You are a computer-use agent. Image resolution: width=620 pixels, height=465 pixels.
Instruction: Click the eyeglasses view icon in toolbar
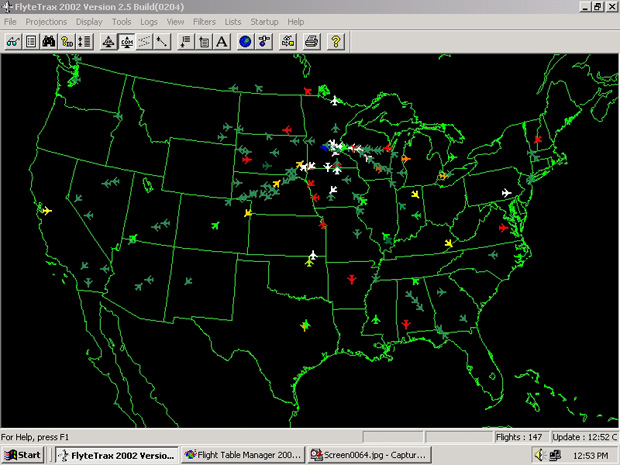[13, 41]
